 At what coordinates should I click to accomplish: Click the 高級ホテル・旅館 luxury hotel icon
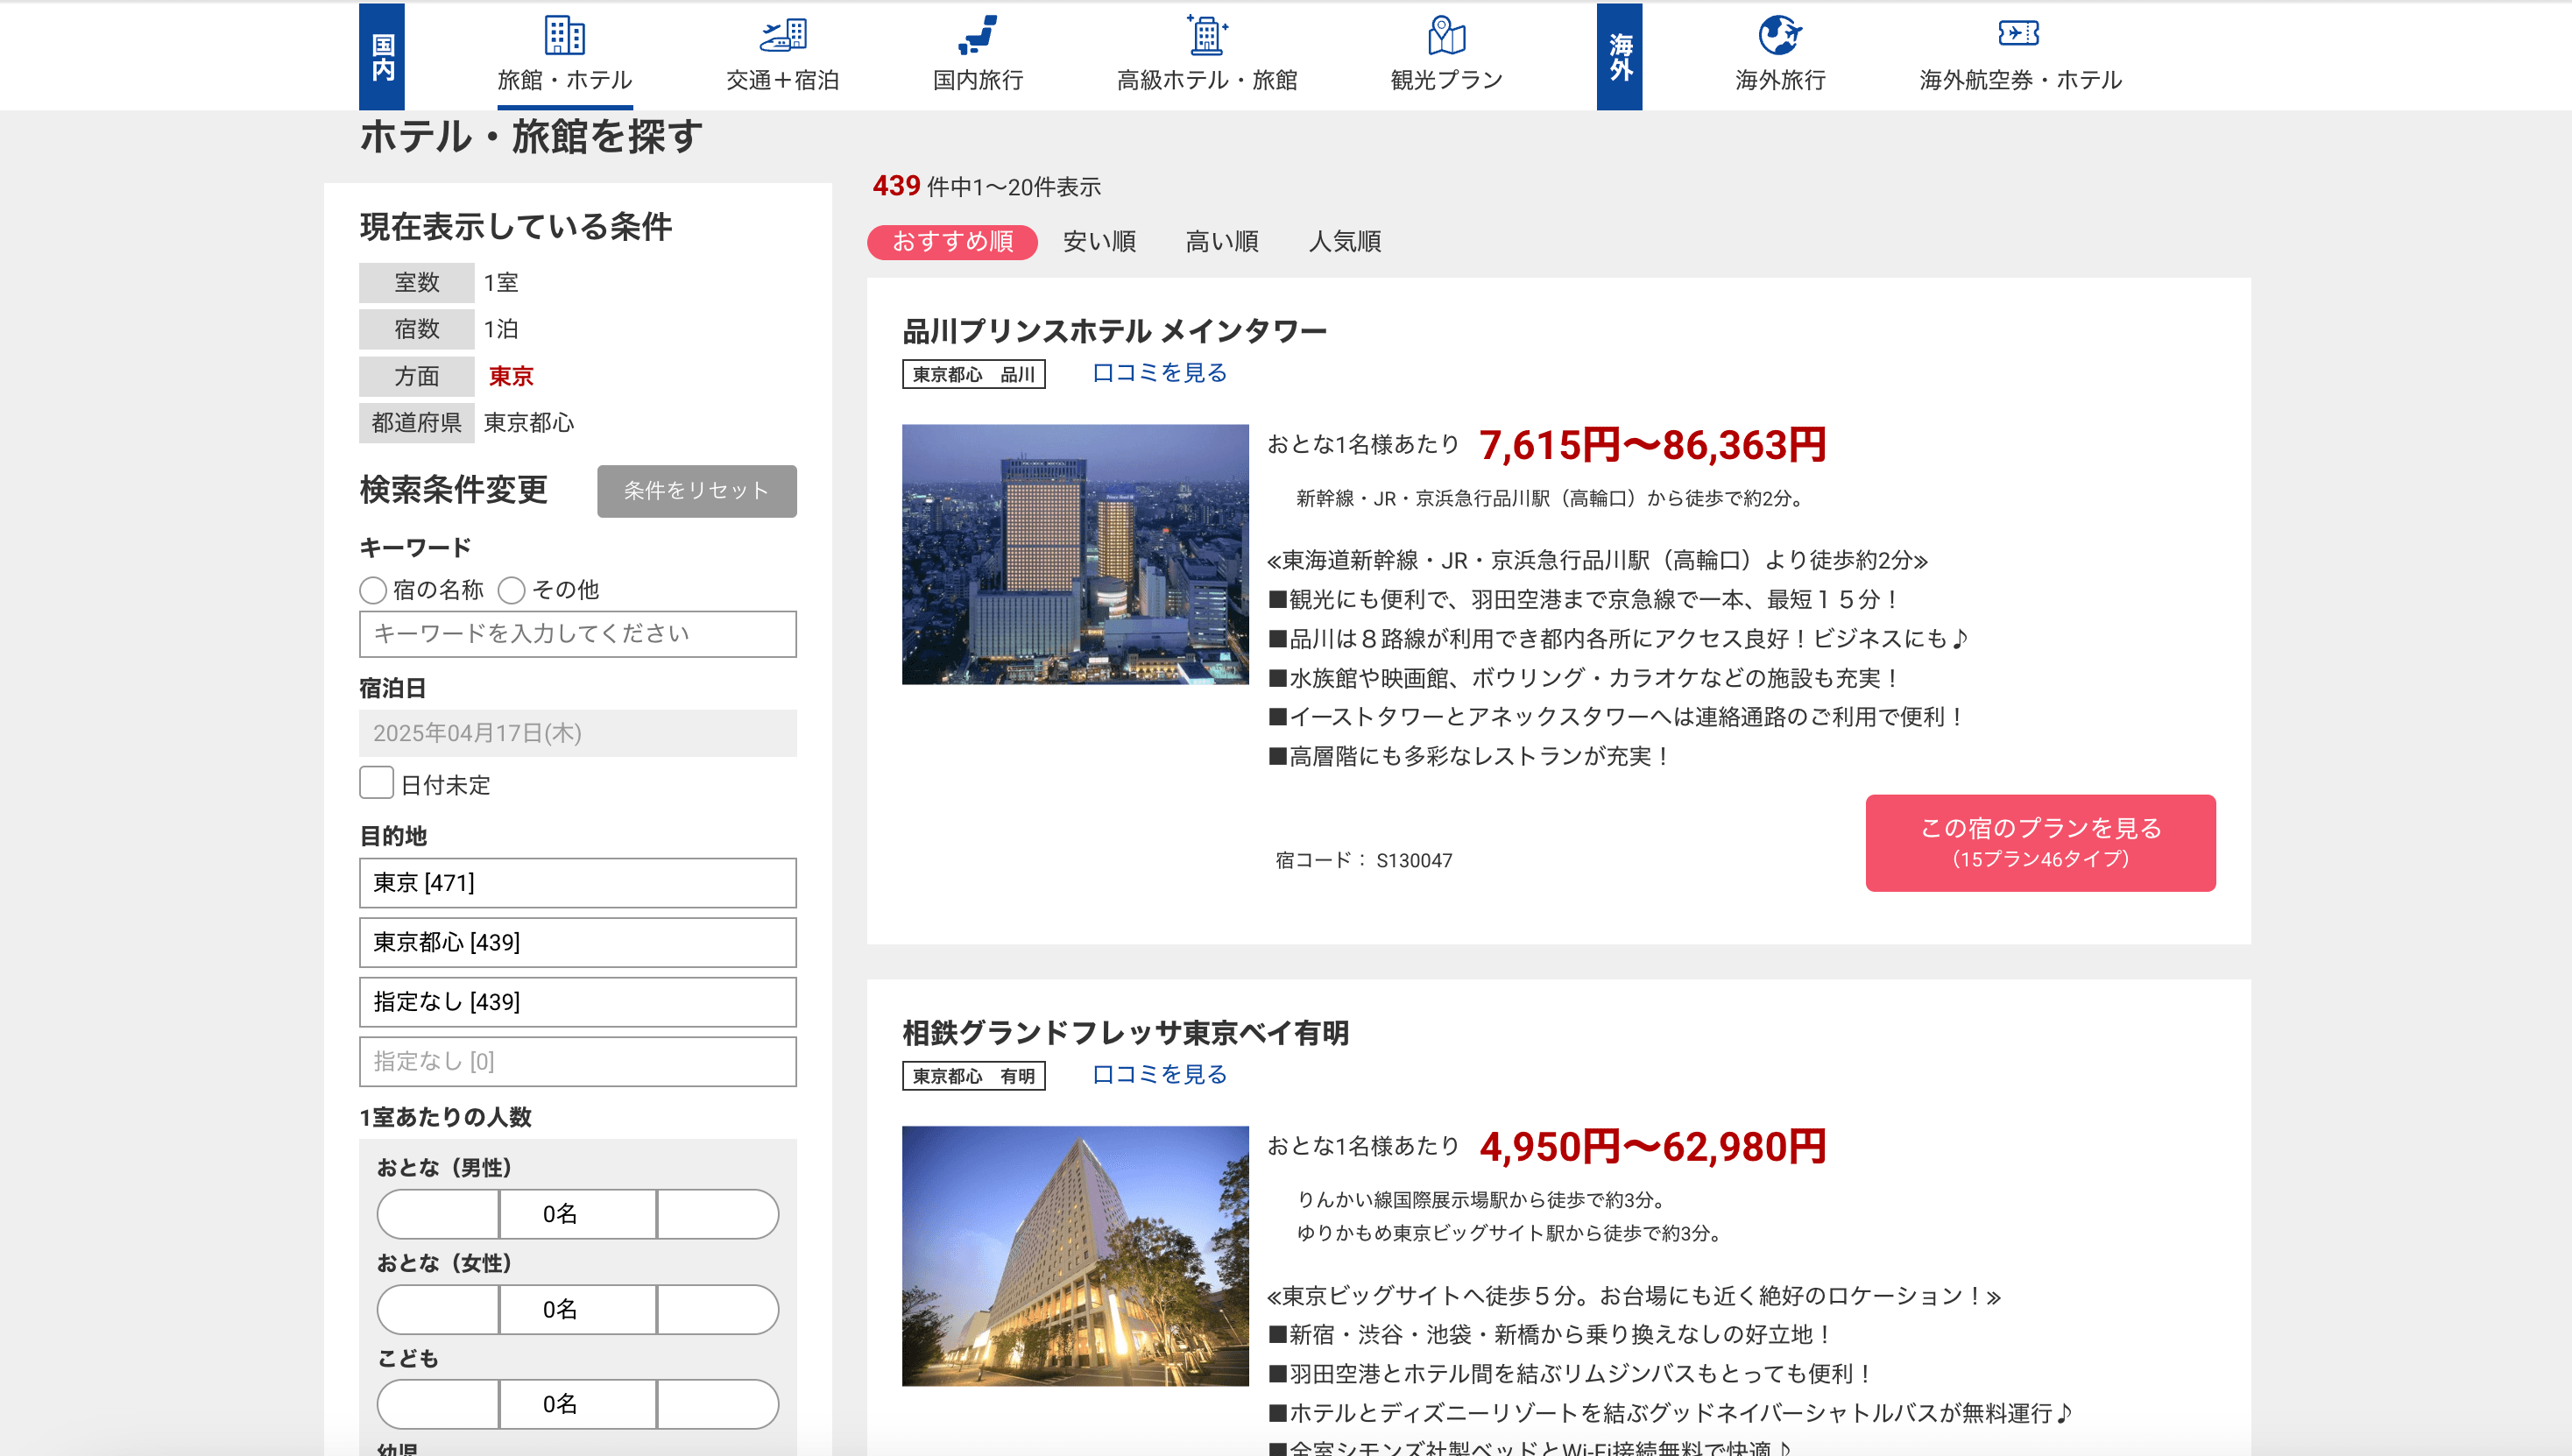(x=1206, y=35)
